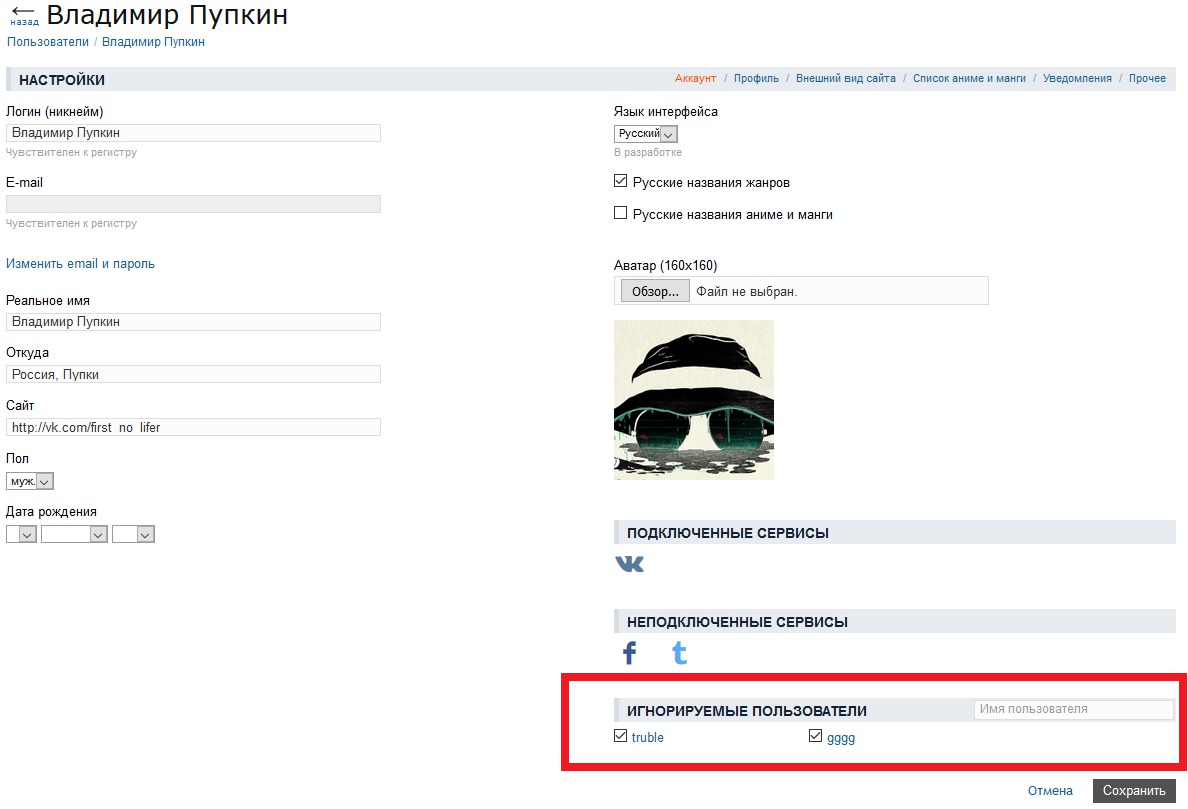Click the avatar image thumbnail

(x=693, y=400)
